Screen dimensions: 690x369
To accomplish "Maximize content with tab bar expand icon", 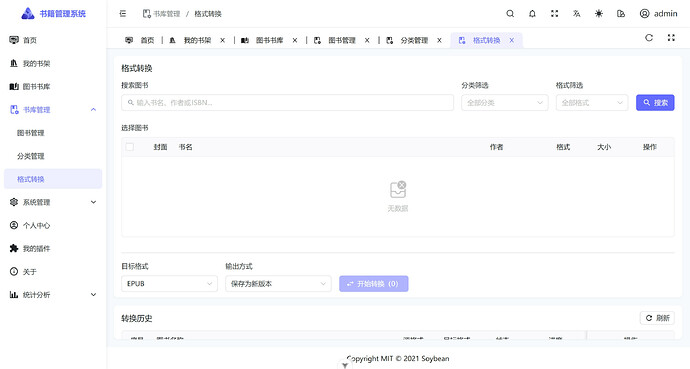I will 671,38.
